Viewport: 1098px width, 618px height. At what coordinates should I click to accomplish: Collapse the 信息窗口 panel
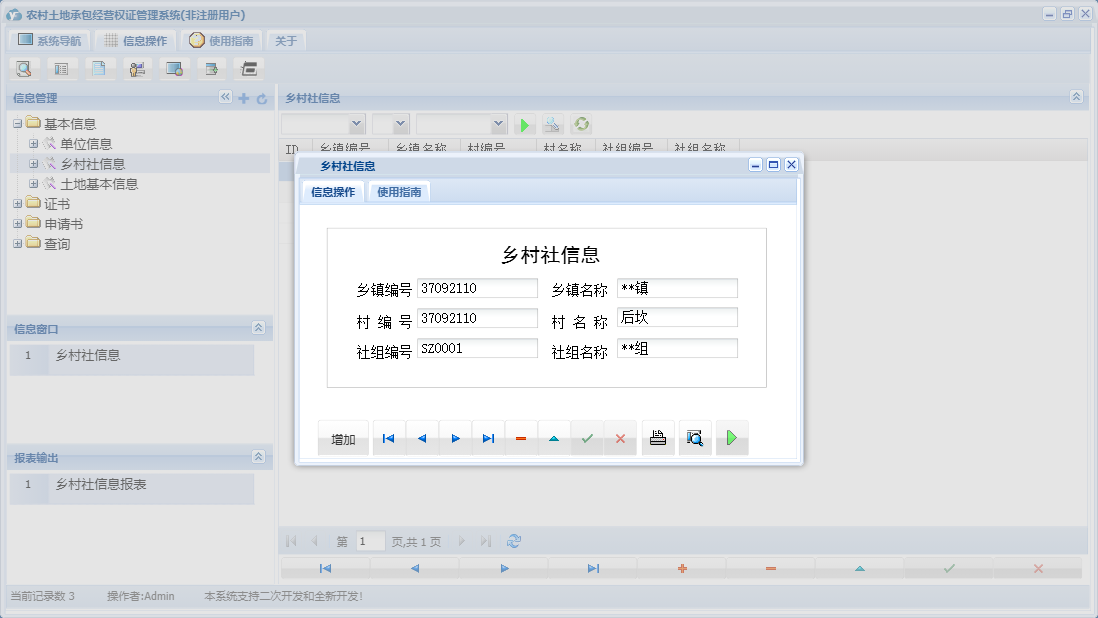pos(258,328)
